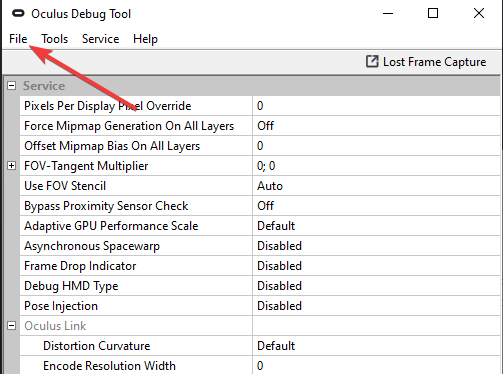503x374 pixels.
Task: Open the Tools menu
Action: (55, 39)
